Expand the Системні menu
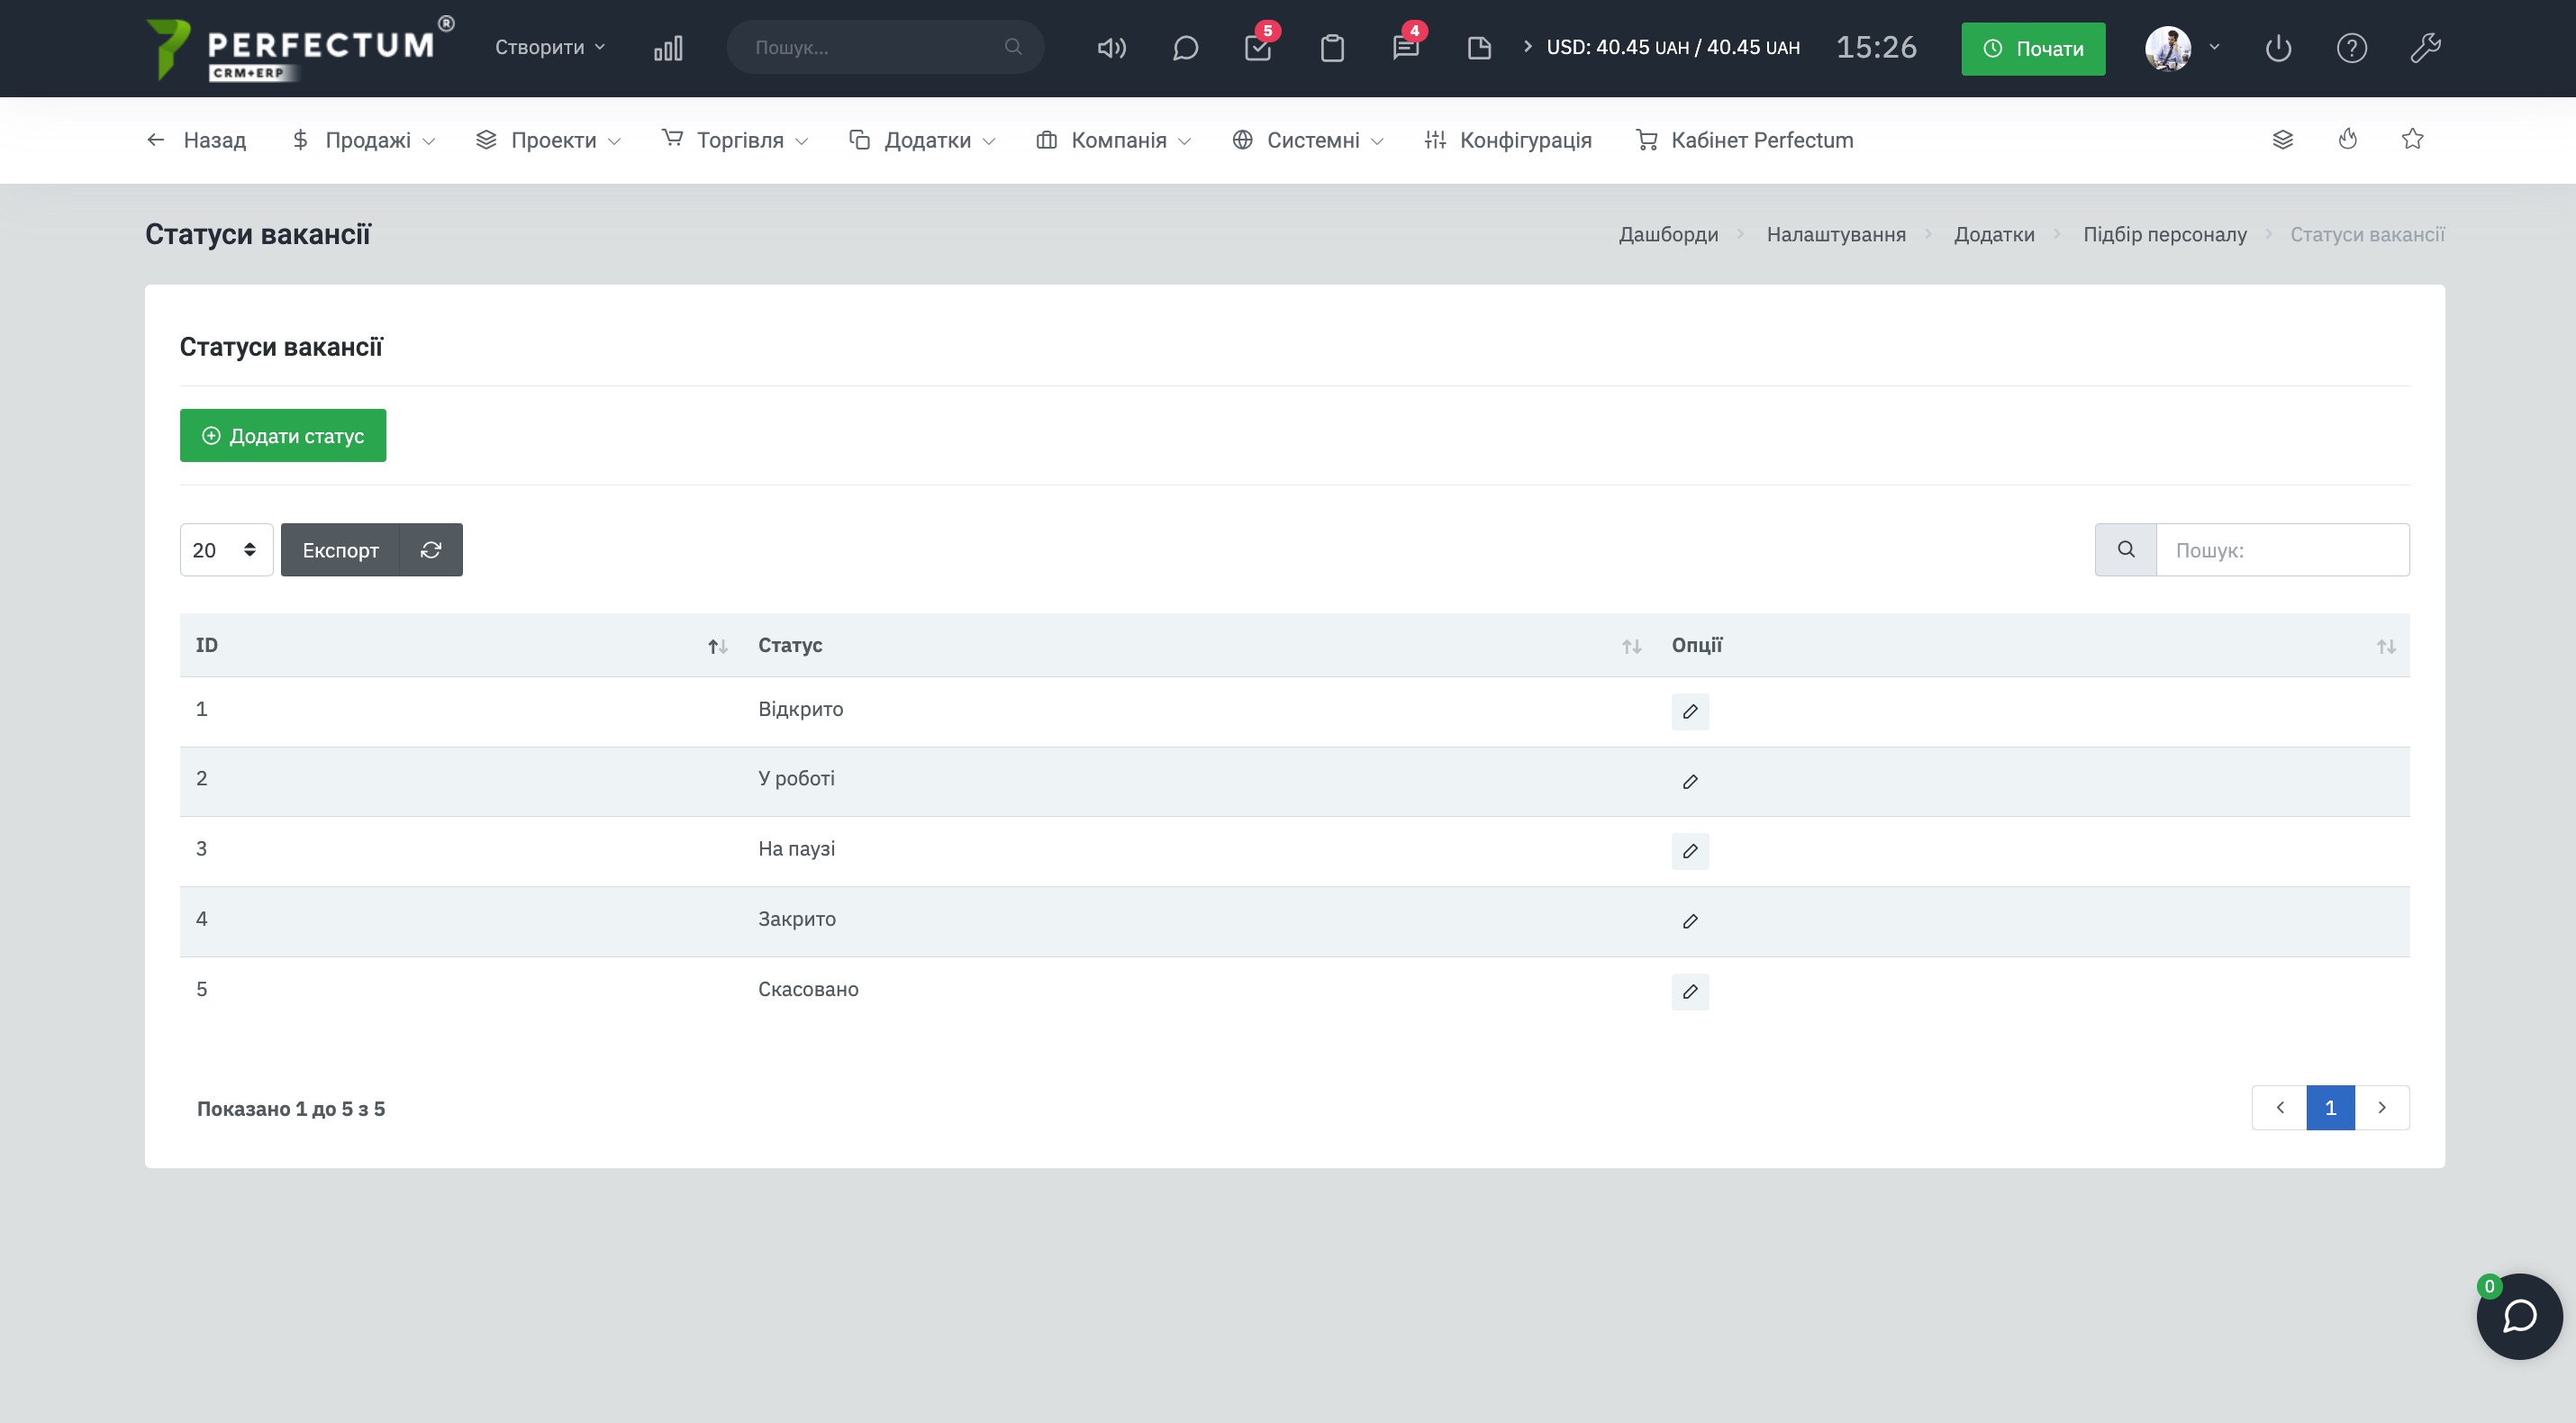Viewport: 2576px width, 1423px height. pyautogui.click(x=1308, y=140)
